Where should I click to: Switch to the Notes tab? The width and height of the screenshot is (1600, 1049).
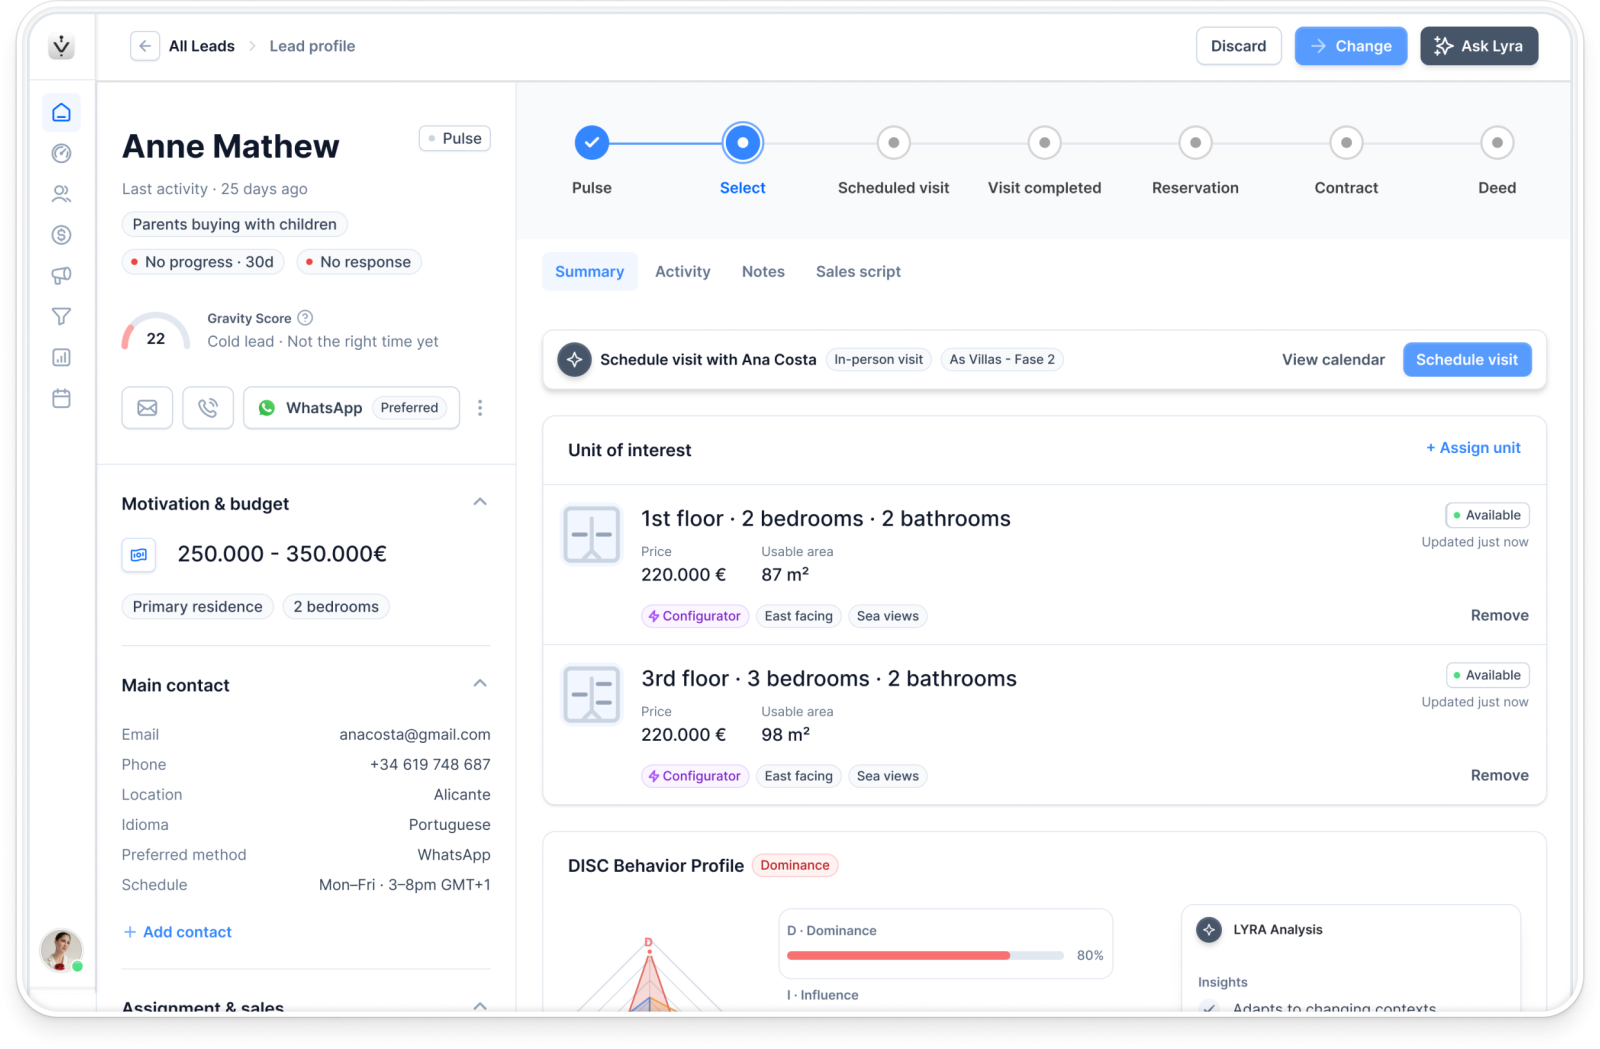coord(763,272)
